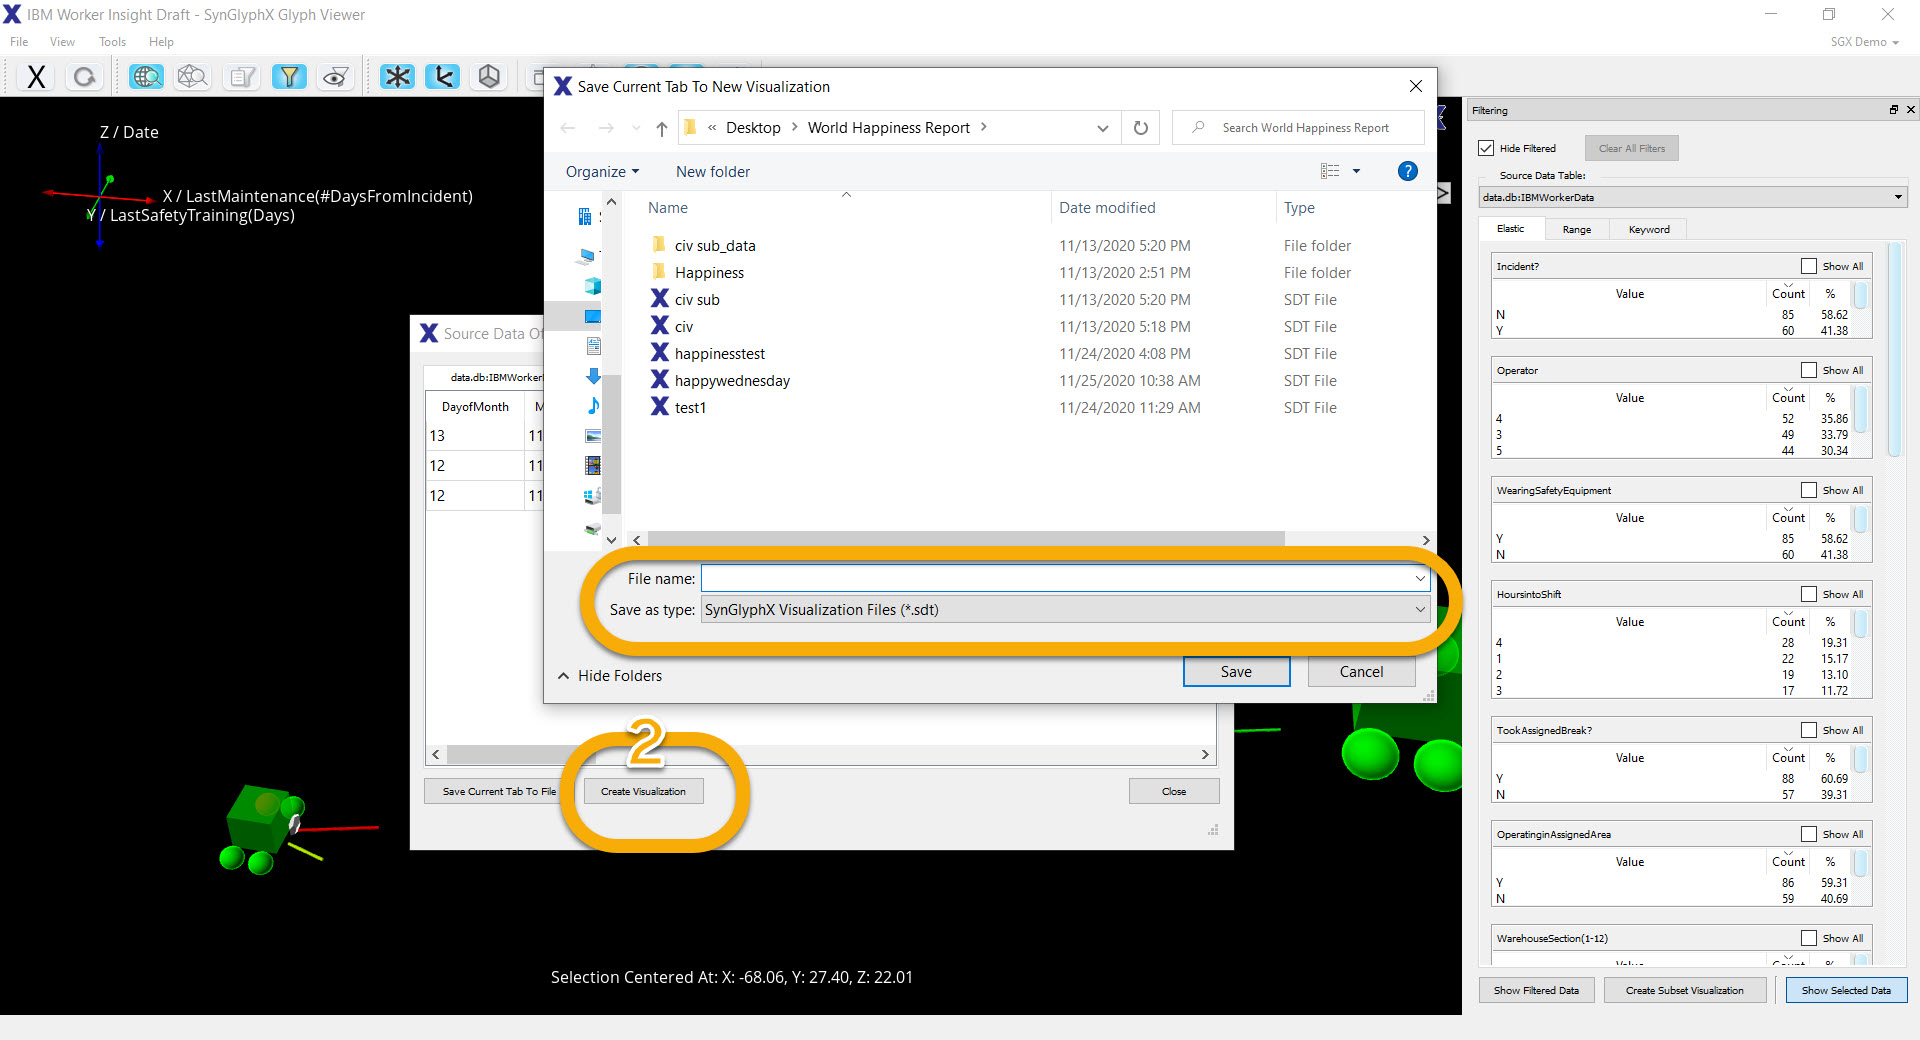This screenshot has height=1040, width=1920.
Task: Click the Show Filtered Data button
Action: pos(1536,990)
